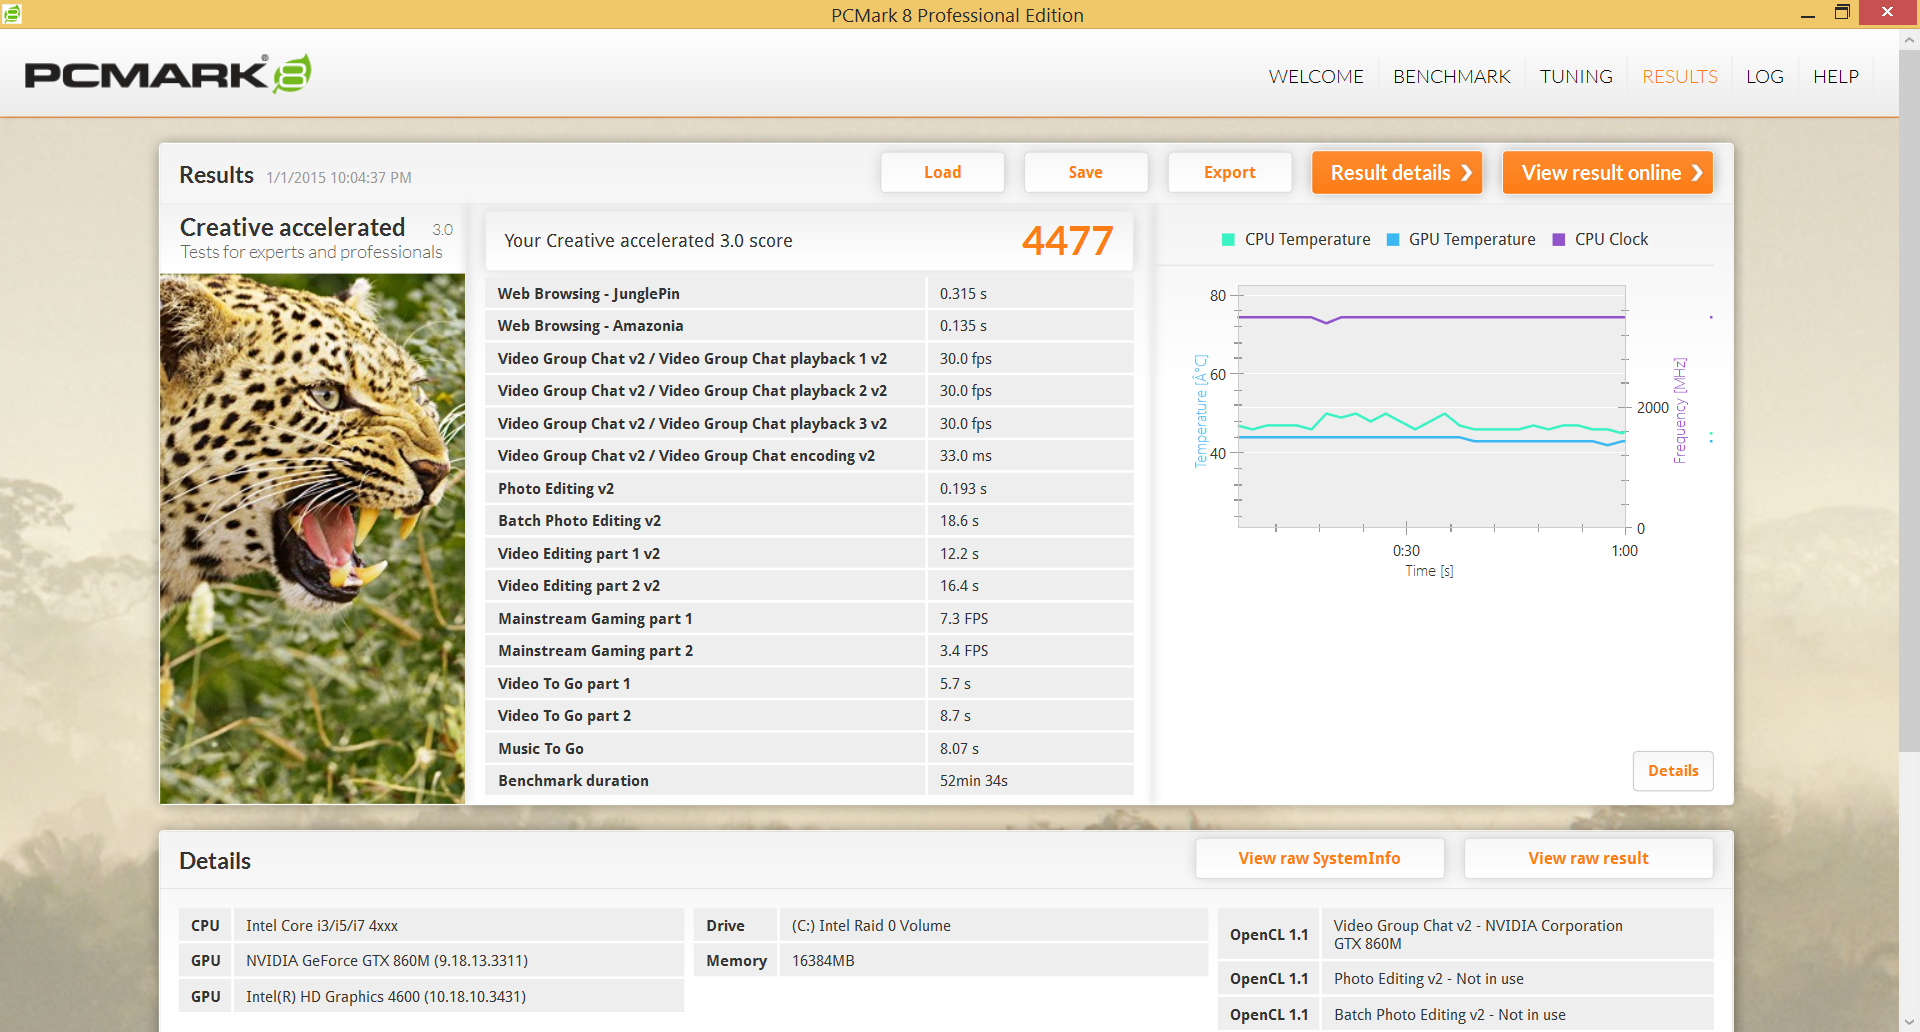Select Video Group Chat playback 3 v2 row
The height and width of the screenshot is (1032, 1920).
point(809,423)
